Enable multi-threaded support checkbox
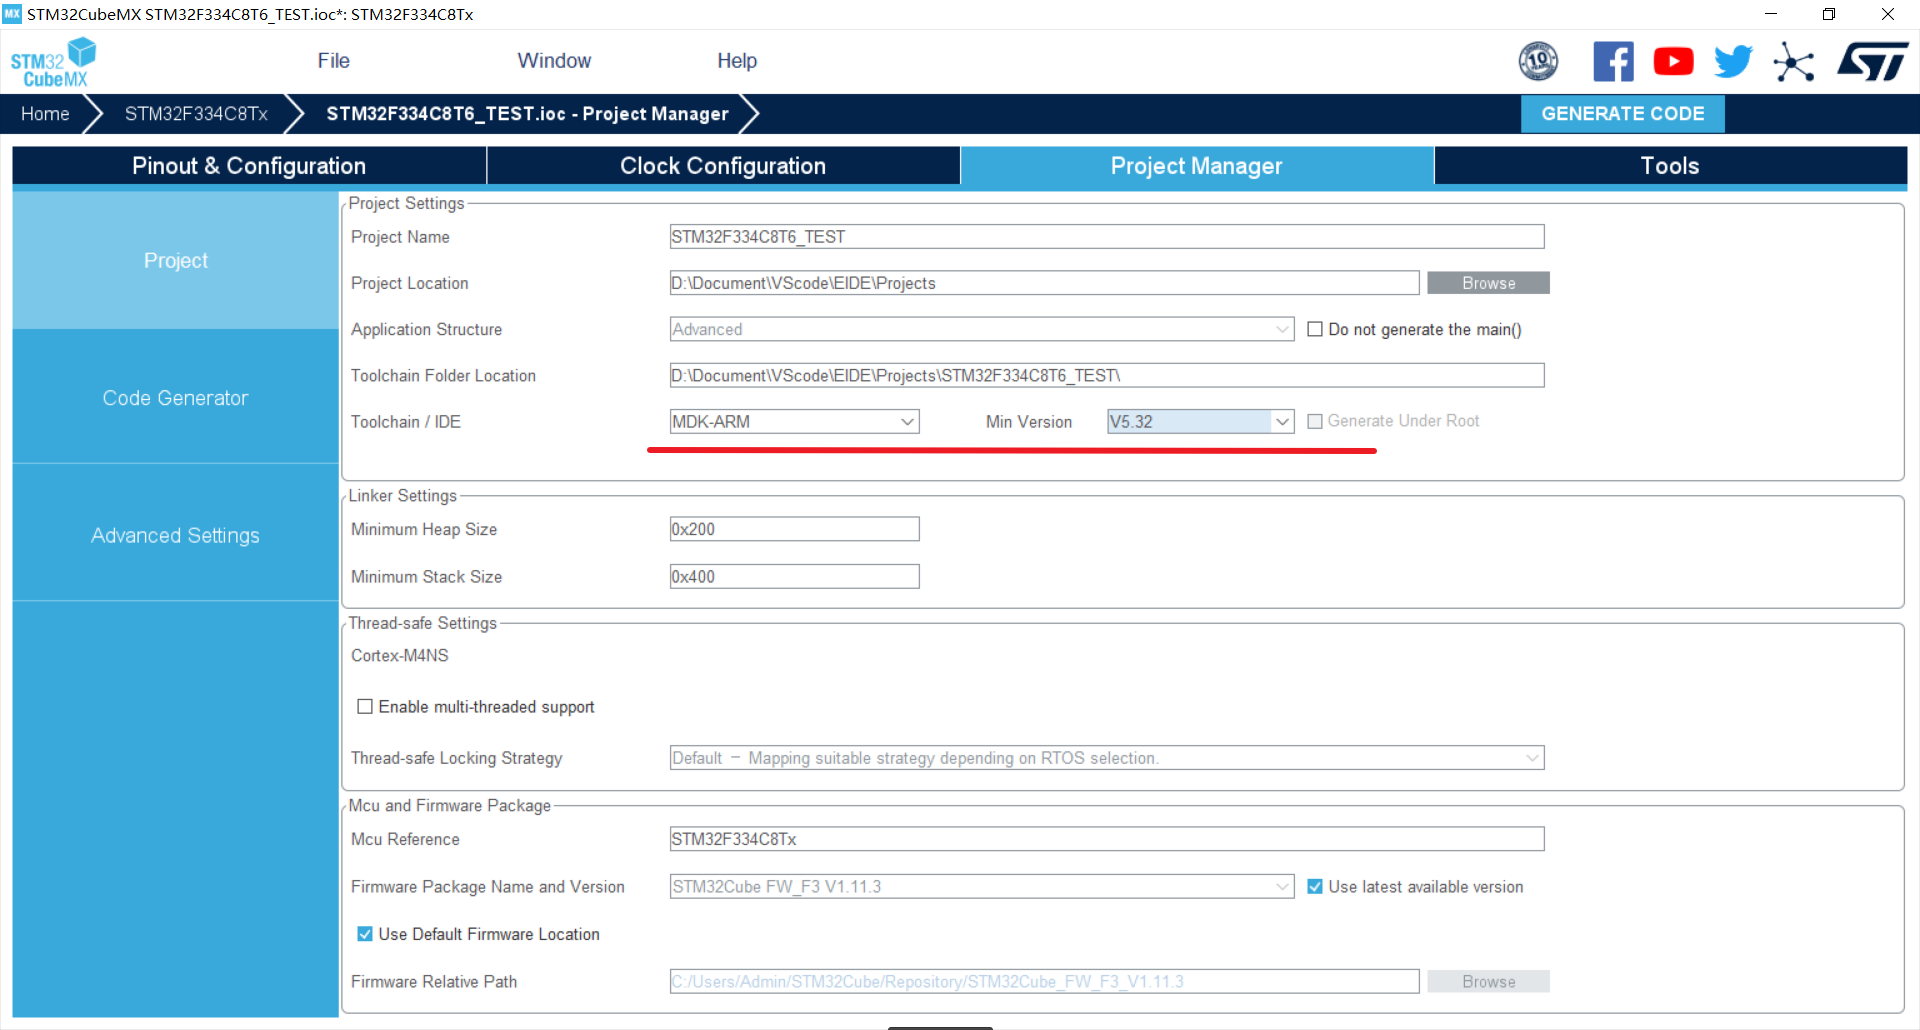The image size is (1920, 1030). pos(365,706)
